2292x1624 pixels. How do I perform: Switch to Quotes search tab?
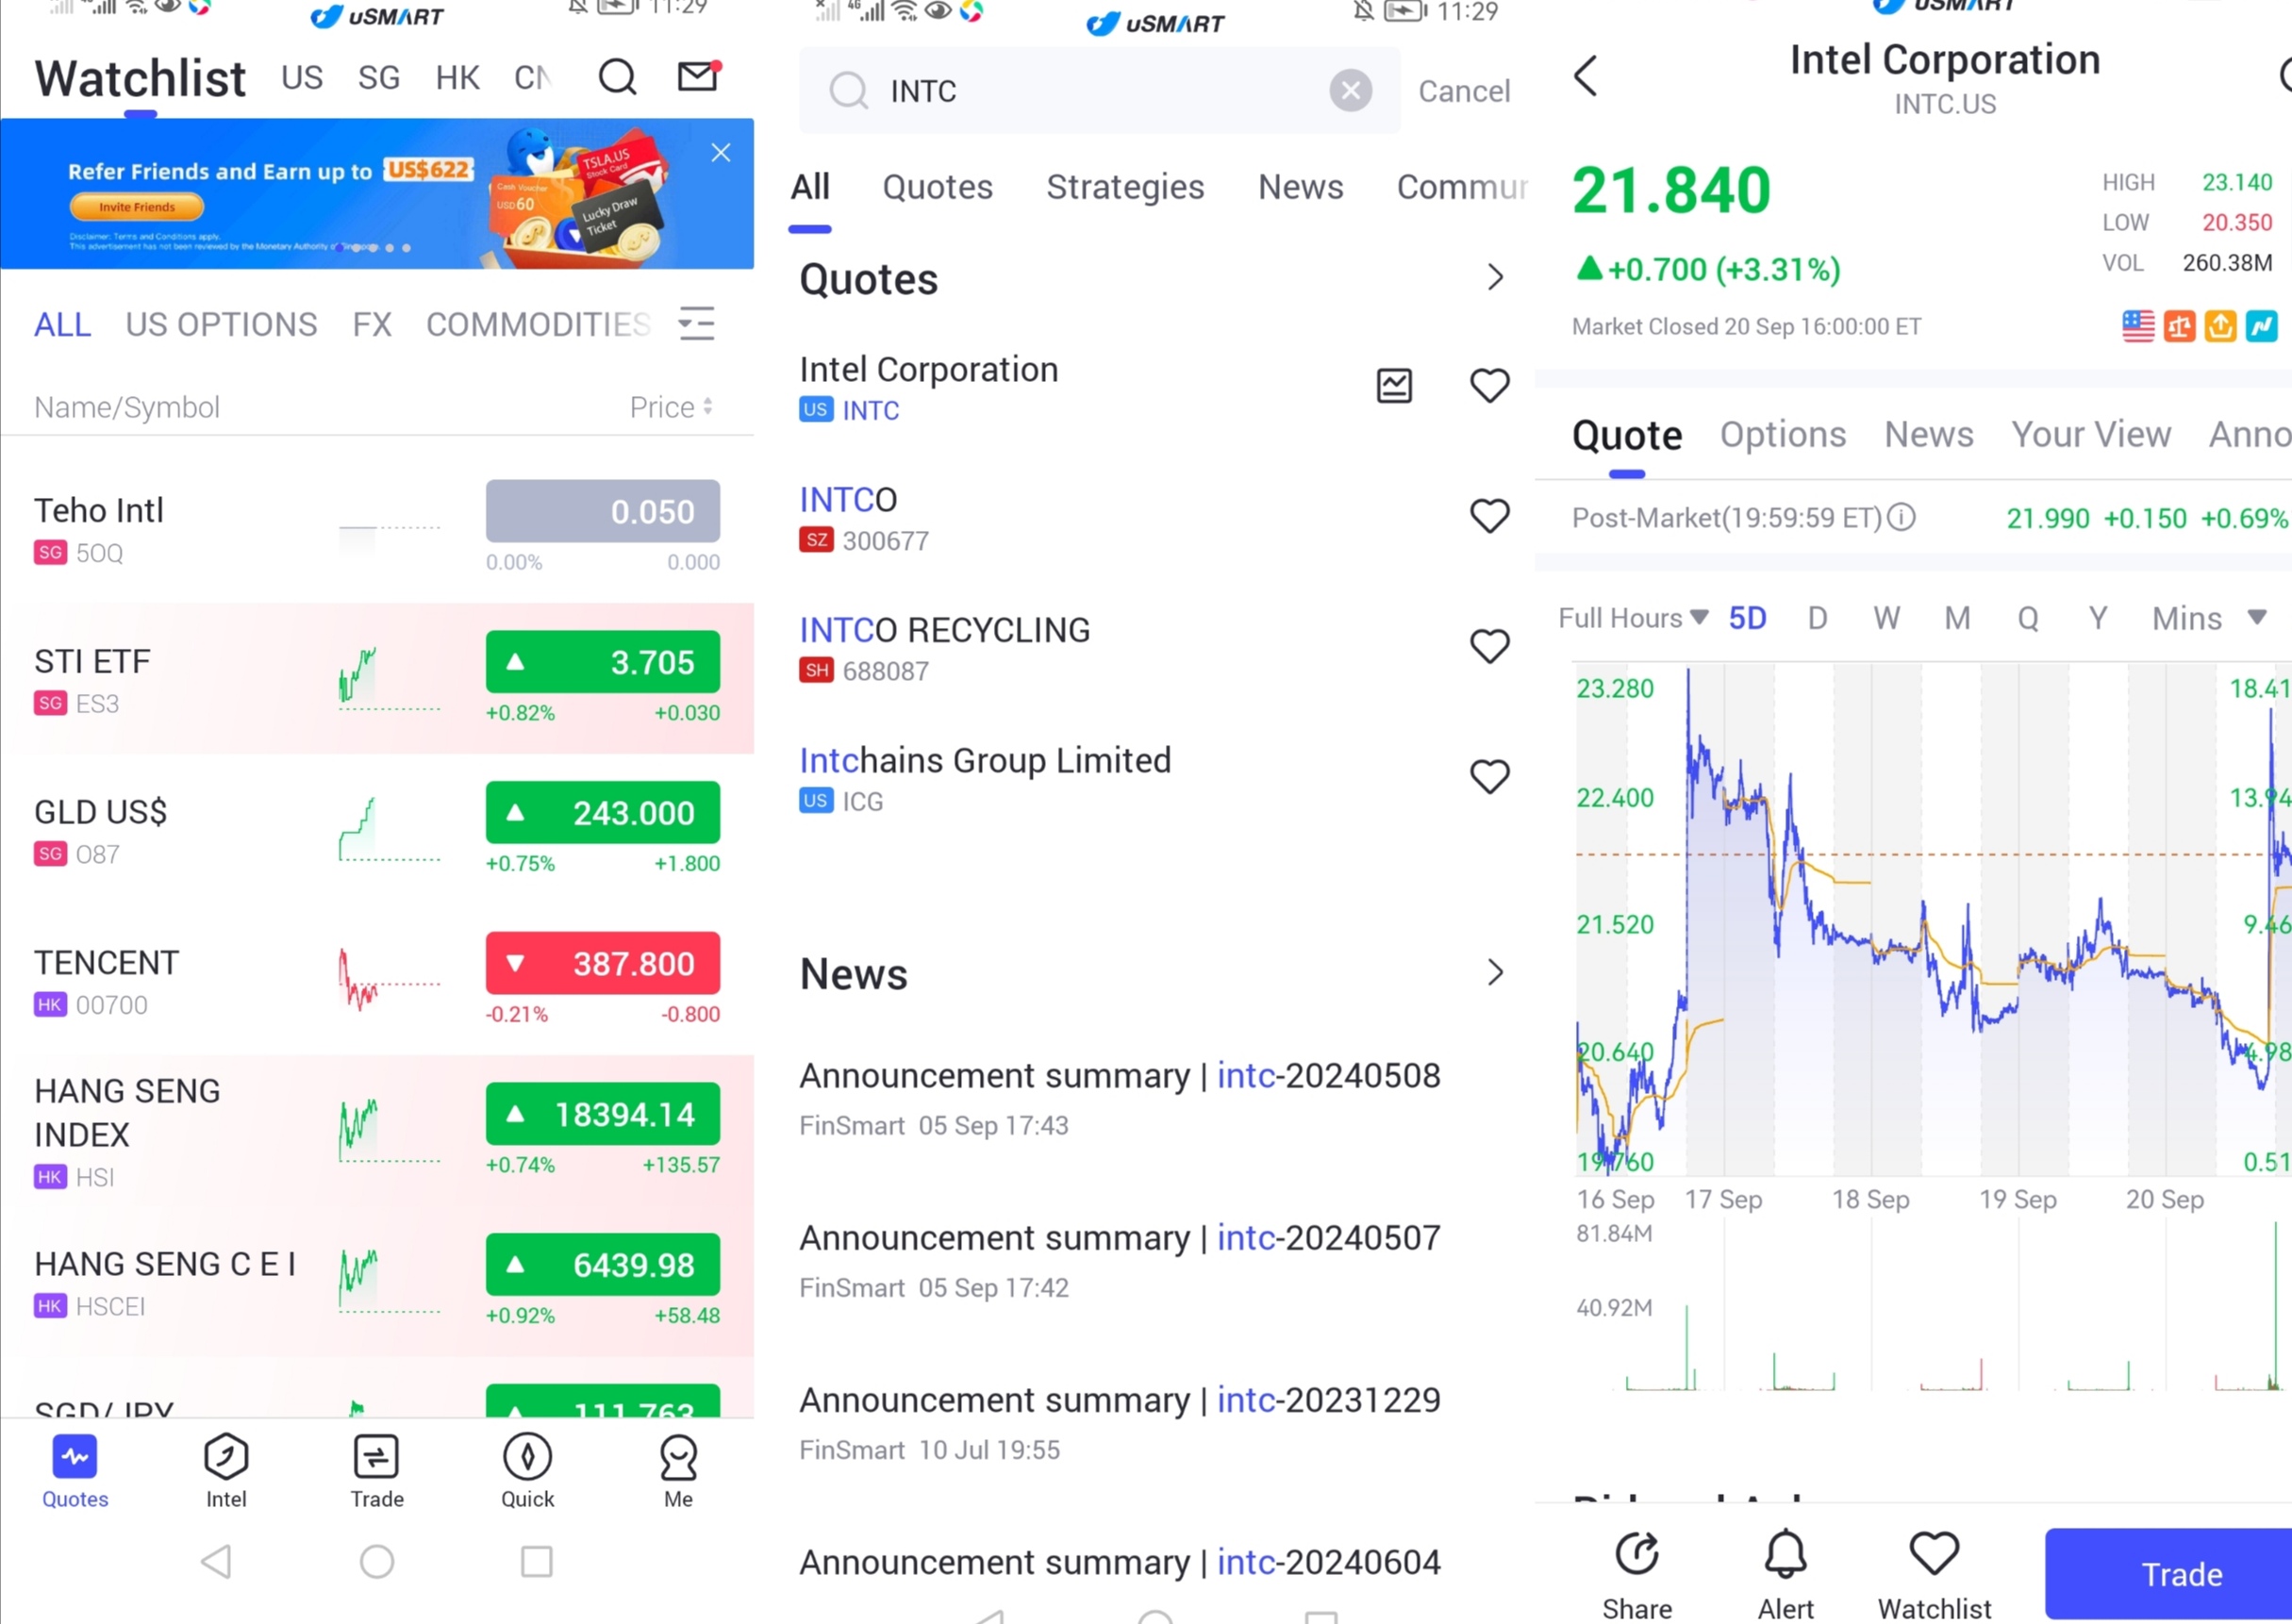[x=937, y=187]
